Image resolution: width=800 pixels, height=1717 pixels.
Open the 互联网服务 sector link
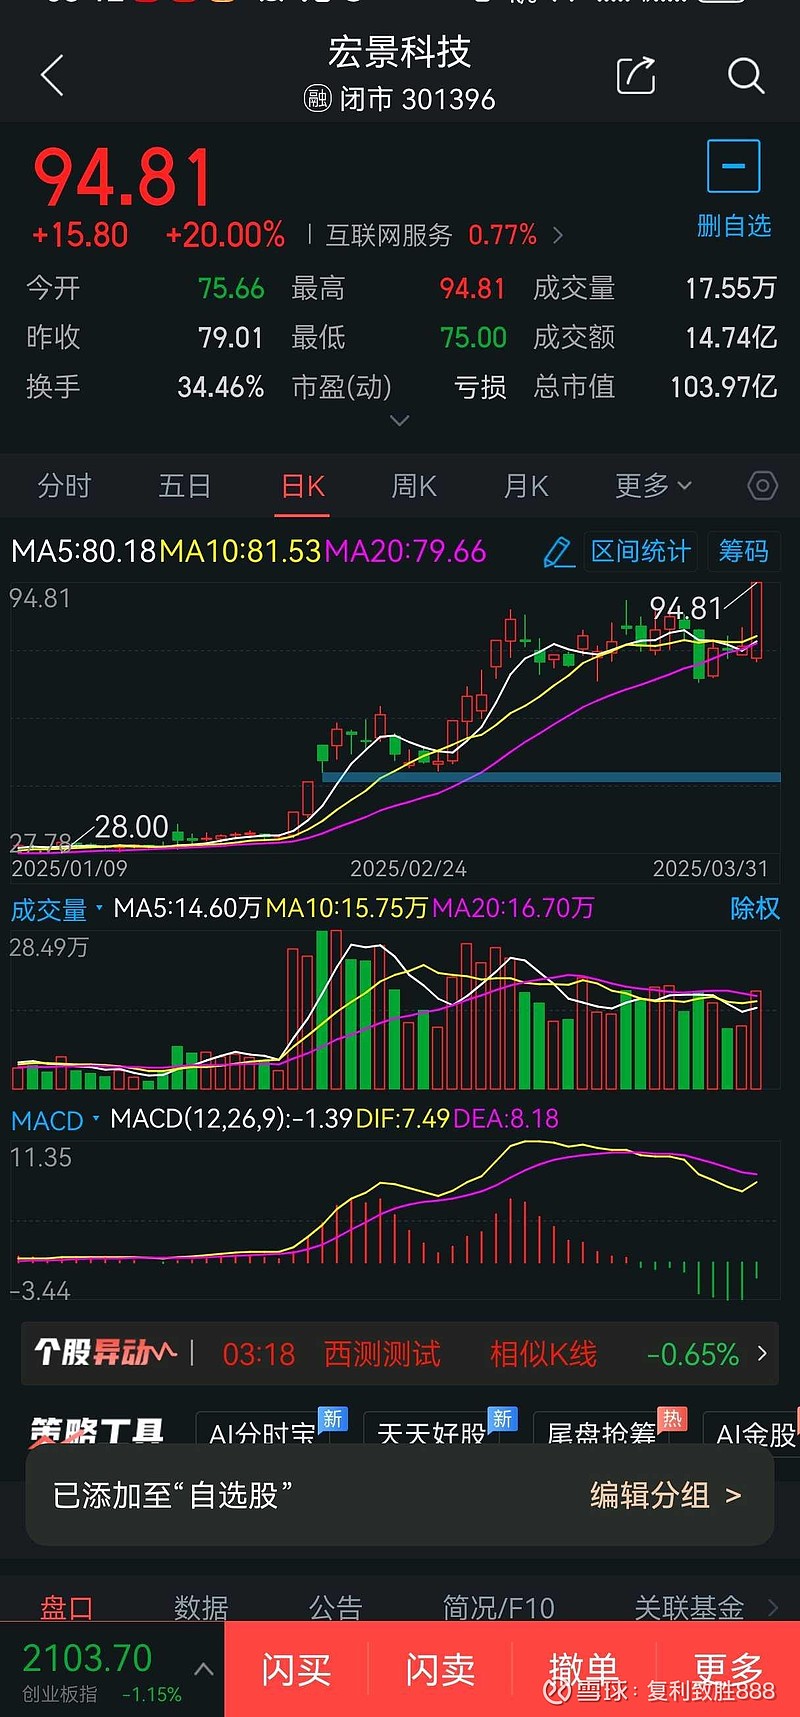(x=389, y=235)
